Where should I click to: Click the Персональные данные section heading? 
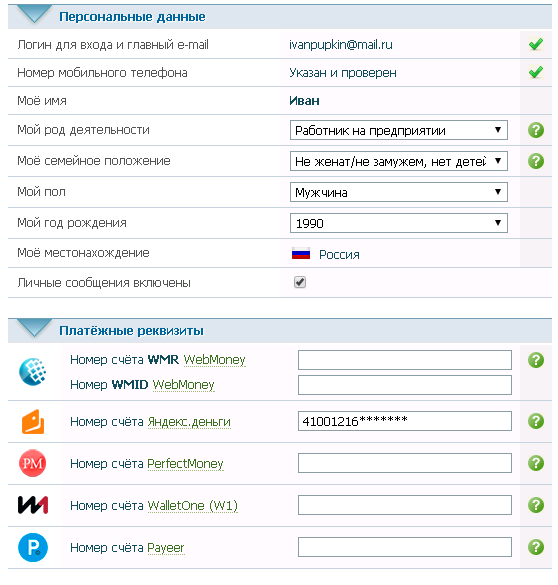[x=132, y=16]
